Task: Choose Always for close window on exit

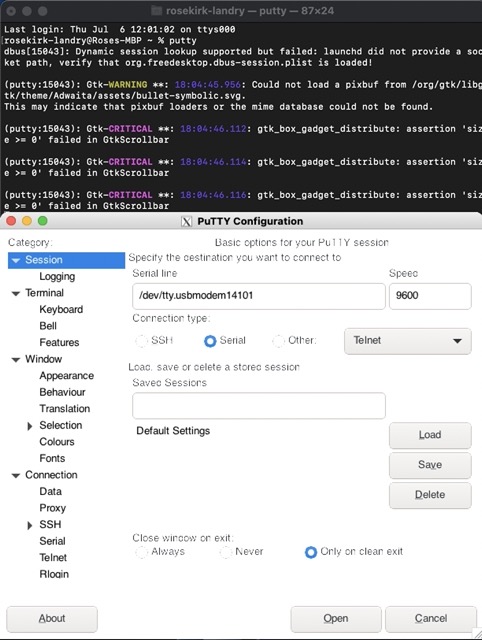Action: (141, 552)
